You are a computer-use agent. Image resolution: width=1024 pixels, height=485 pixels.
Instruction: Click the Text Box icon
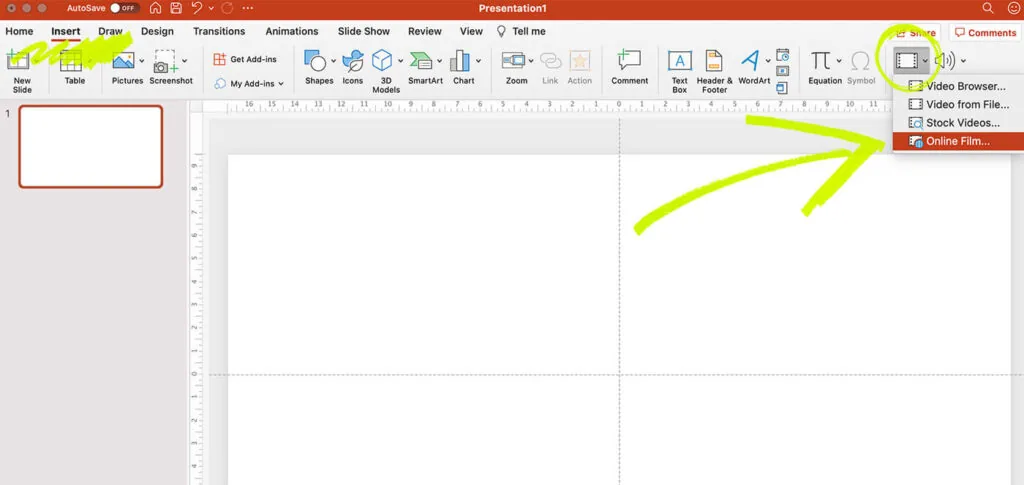point(680,61)
